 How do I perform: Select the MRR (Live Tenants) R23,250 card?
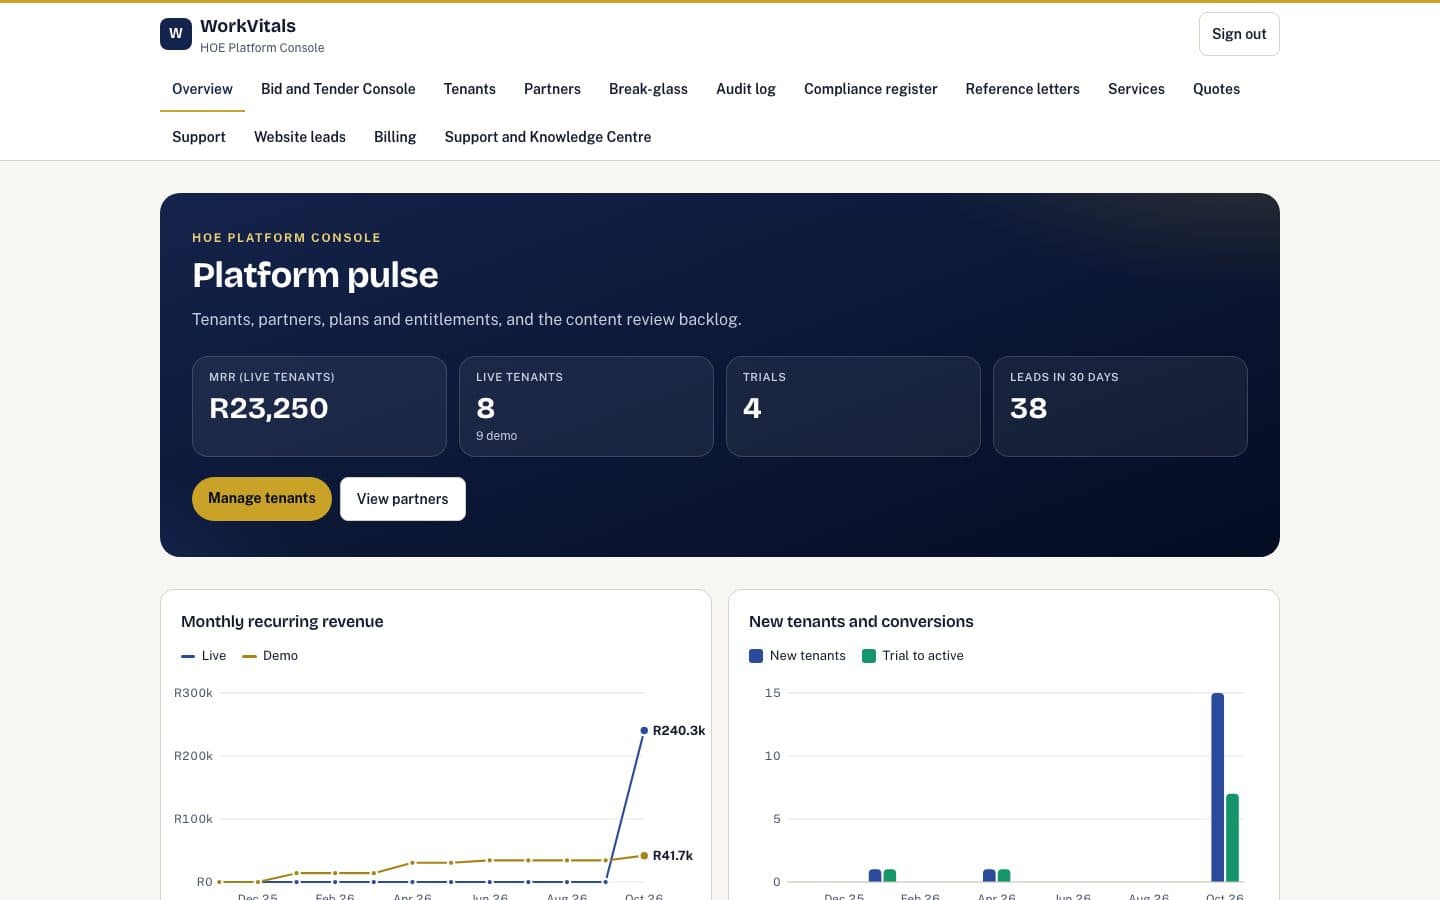coord(319,406)
